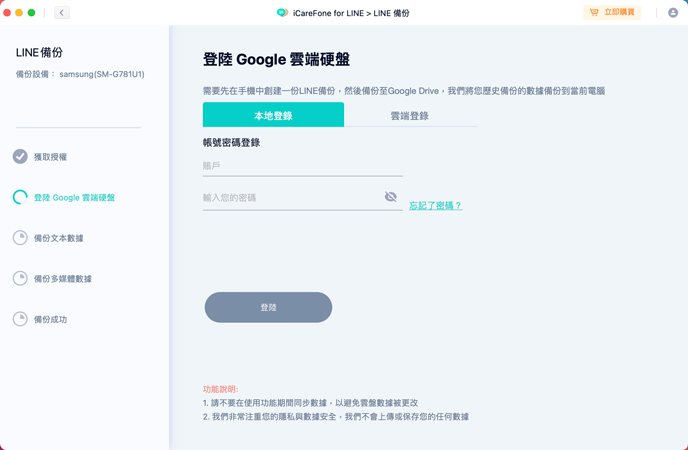Click the shopping cart icon

pyautogui.click(x=594, y=12)
